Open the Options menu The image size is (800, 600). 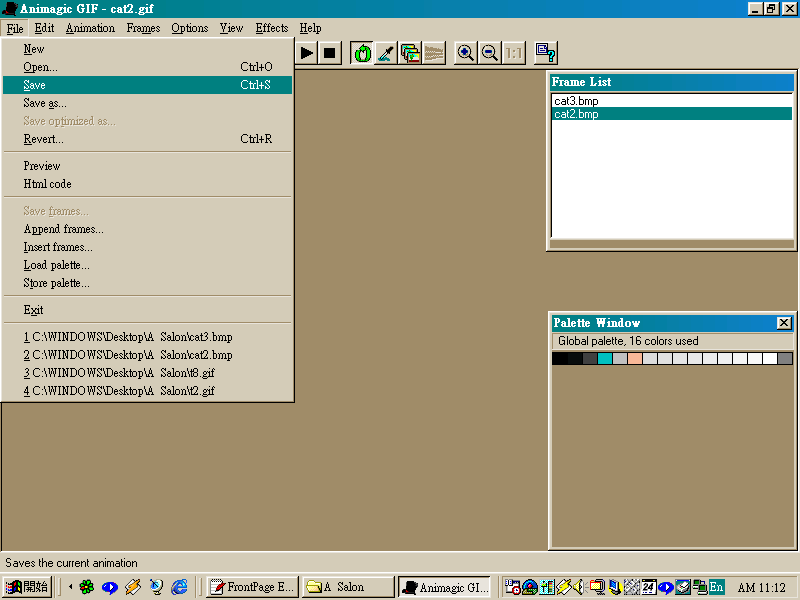tap(190, 28)
